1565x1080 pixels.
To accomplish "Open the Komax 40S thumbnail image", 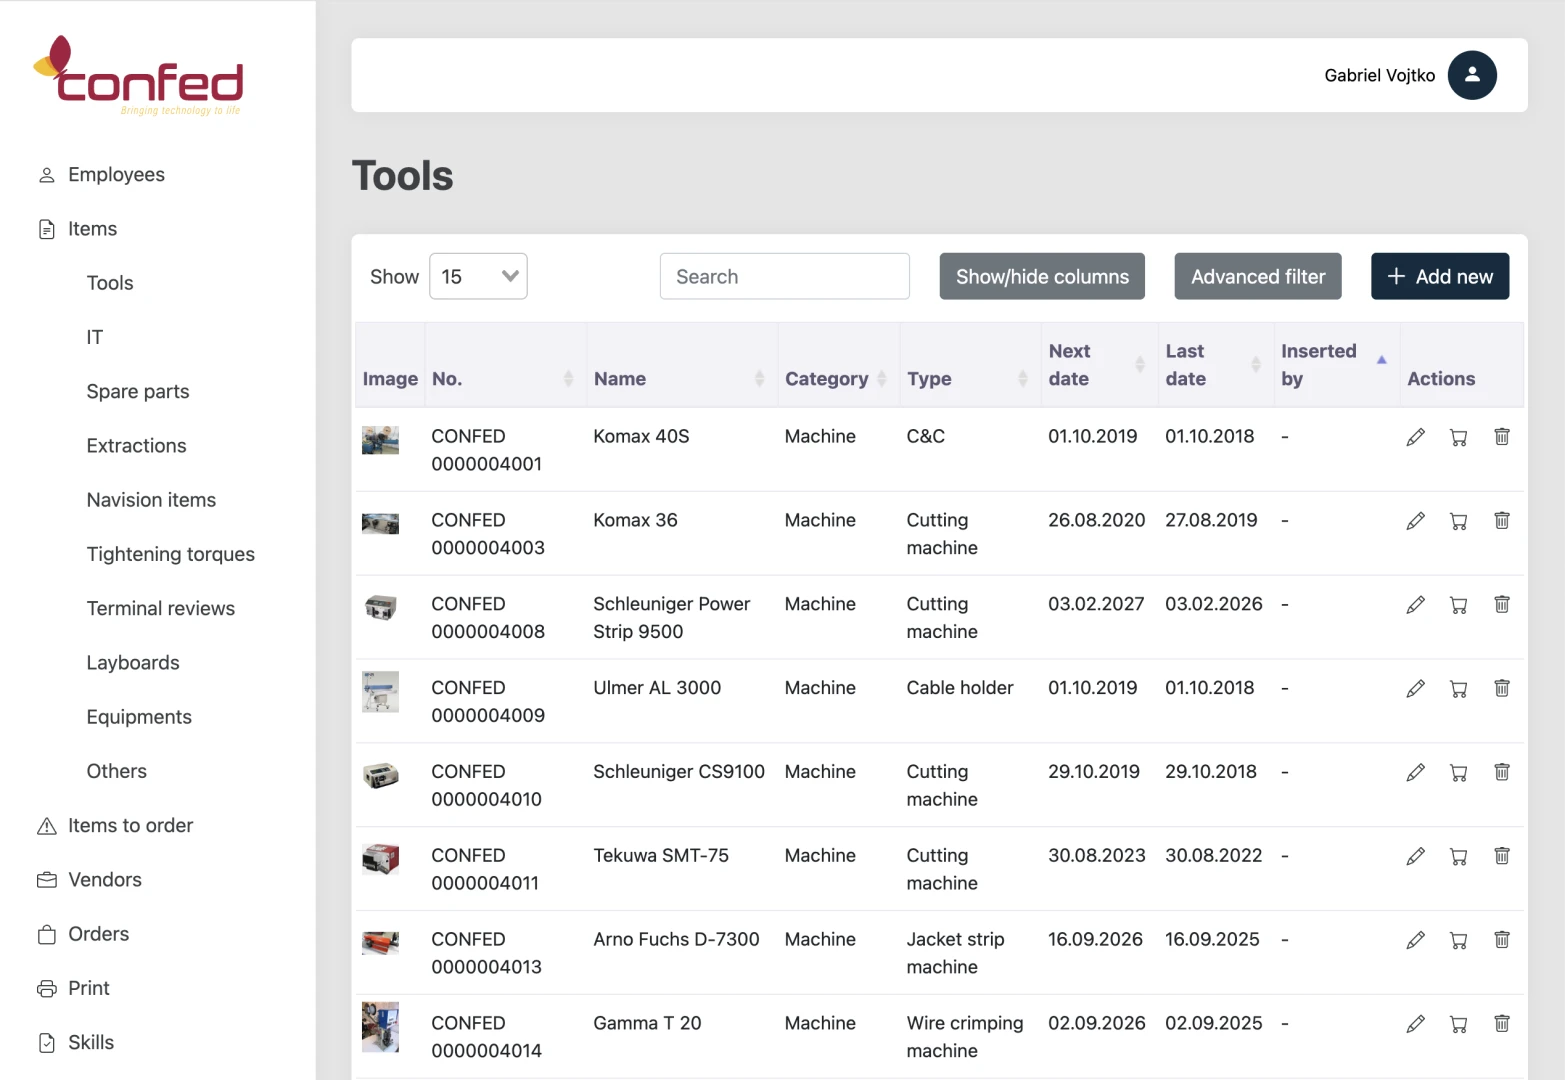I will click(380, 440).
